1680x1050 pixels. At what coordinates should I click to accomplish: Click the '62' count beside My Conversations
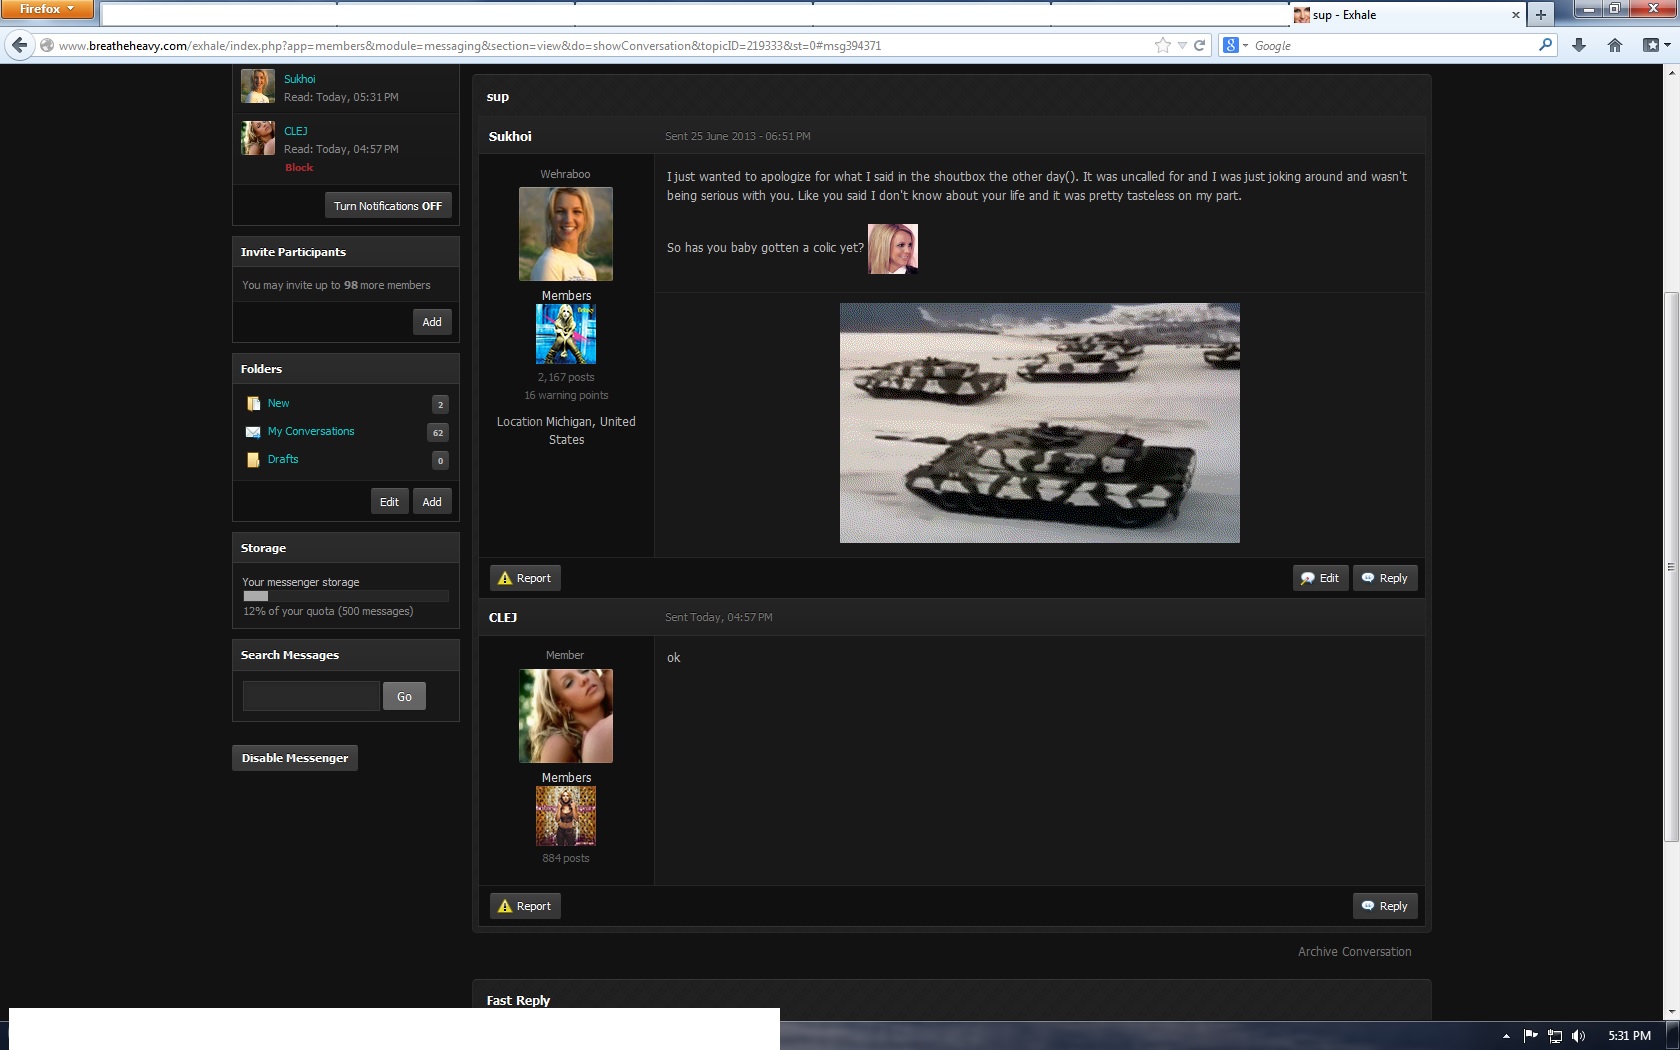(x=438, y=432)
